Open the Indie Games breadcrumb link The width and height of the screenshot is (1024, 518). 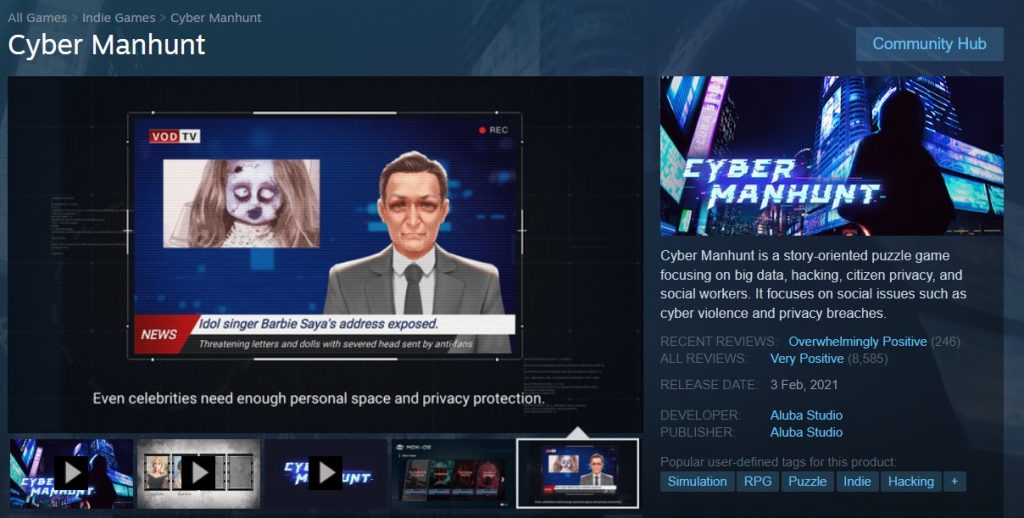tap(118, 18)
